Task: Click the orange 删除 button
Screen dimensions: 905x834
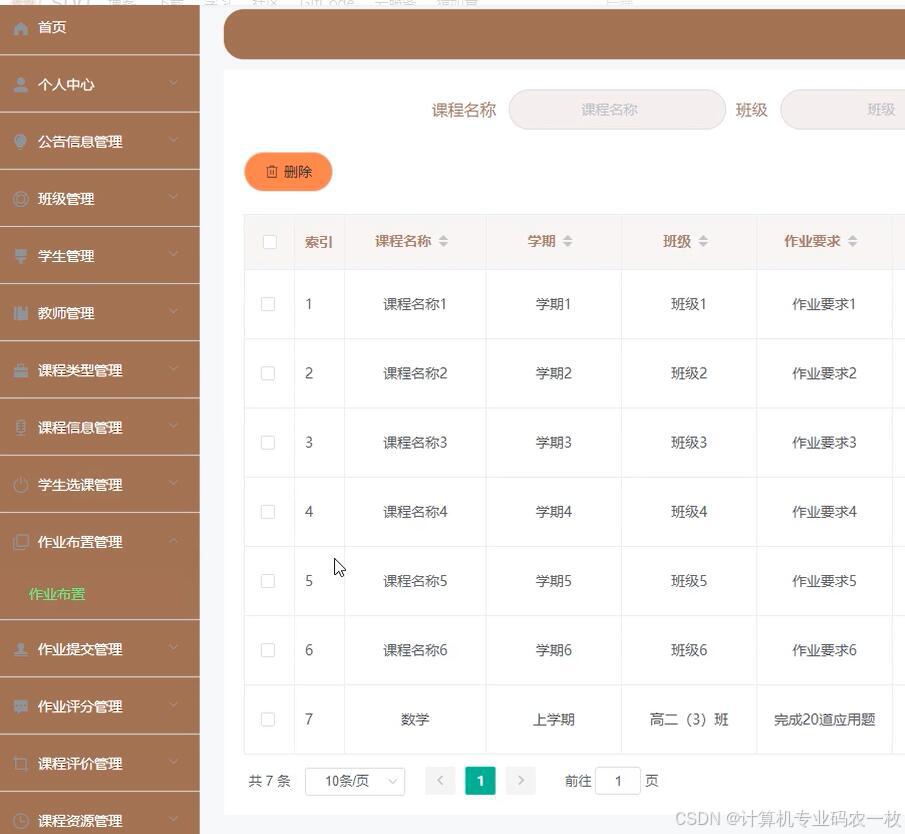Action: coord(289,171)
